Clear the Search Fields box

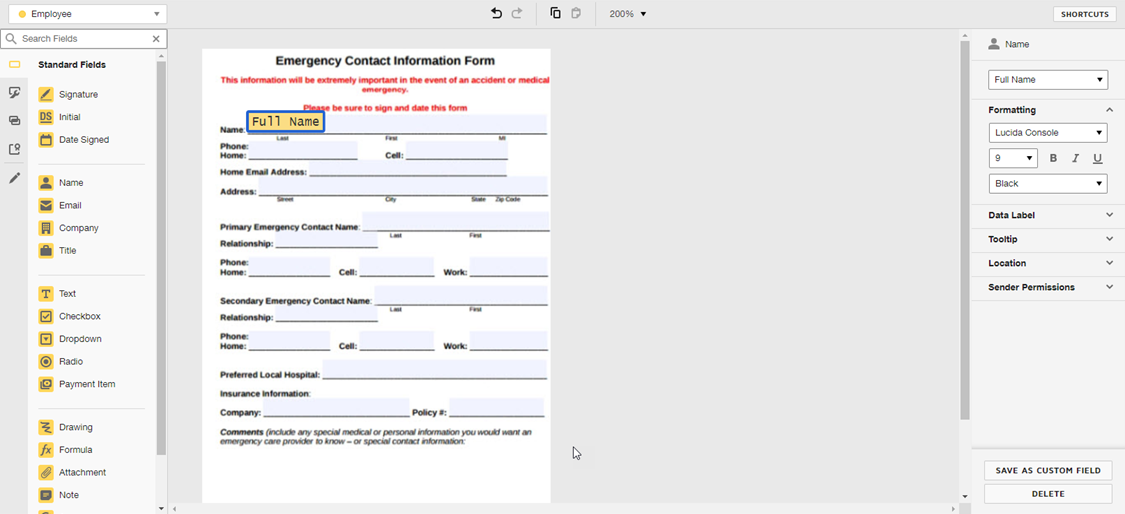pyautogui.click(x=156, y=39)
